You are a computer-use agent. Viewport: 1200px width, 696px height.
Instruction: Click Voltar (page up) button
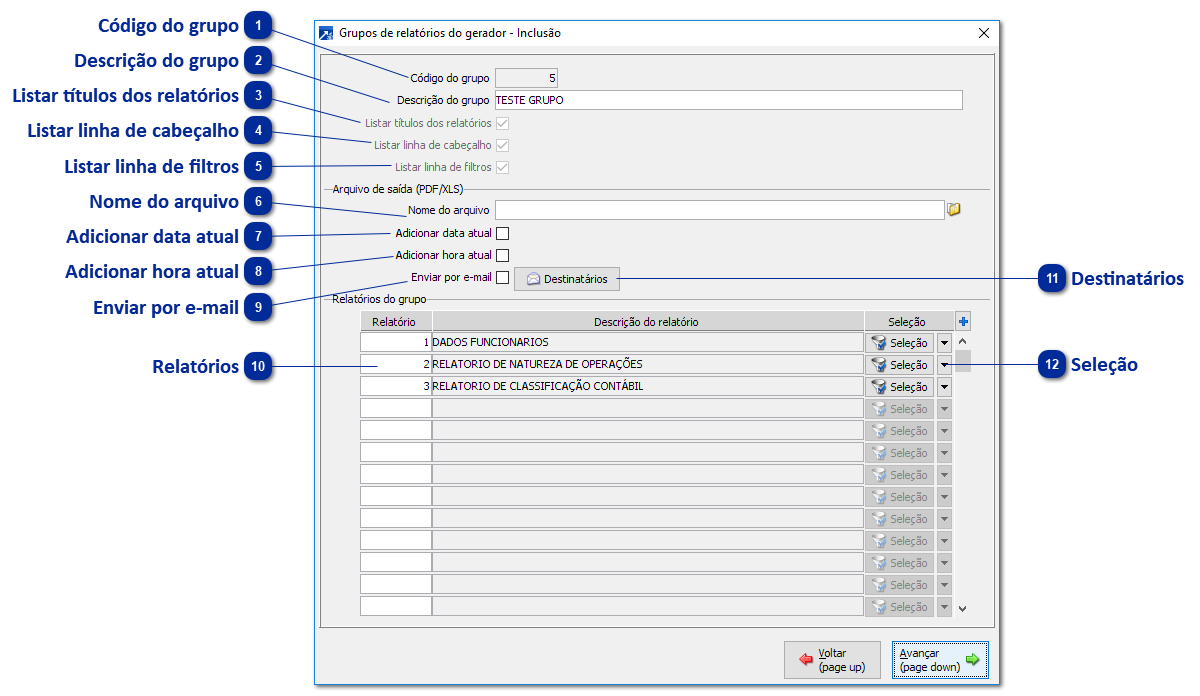pos(832,660)
